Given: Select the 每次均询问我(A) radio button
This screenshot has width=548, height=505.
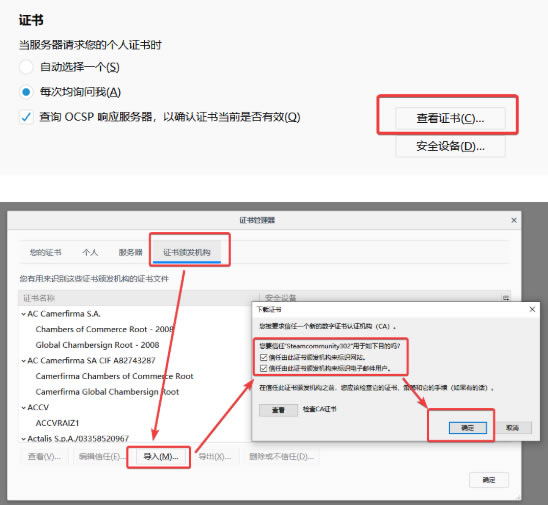Looking at the screenshot, I should tap(26, 92).
